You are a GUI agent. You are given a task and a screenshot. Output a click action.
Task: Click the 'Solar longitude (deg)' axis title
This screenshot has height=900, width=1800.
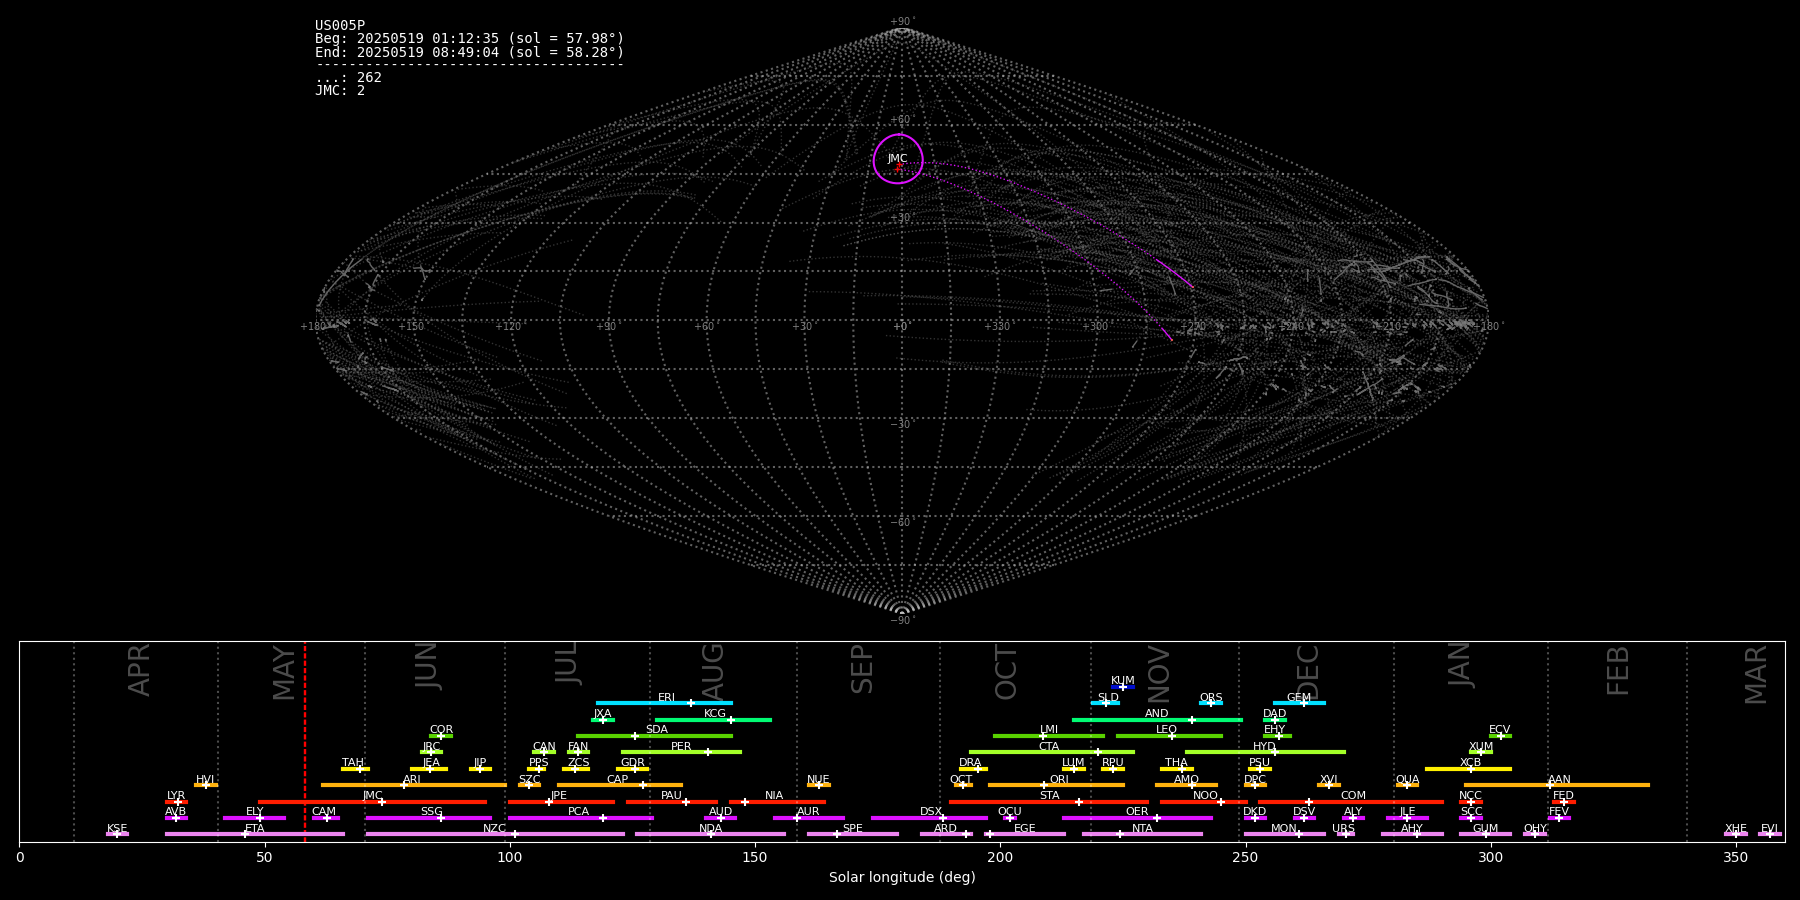point(902,877)
